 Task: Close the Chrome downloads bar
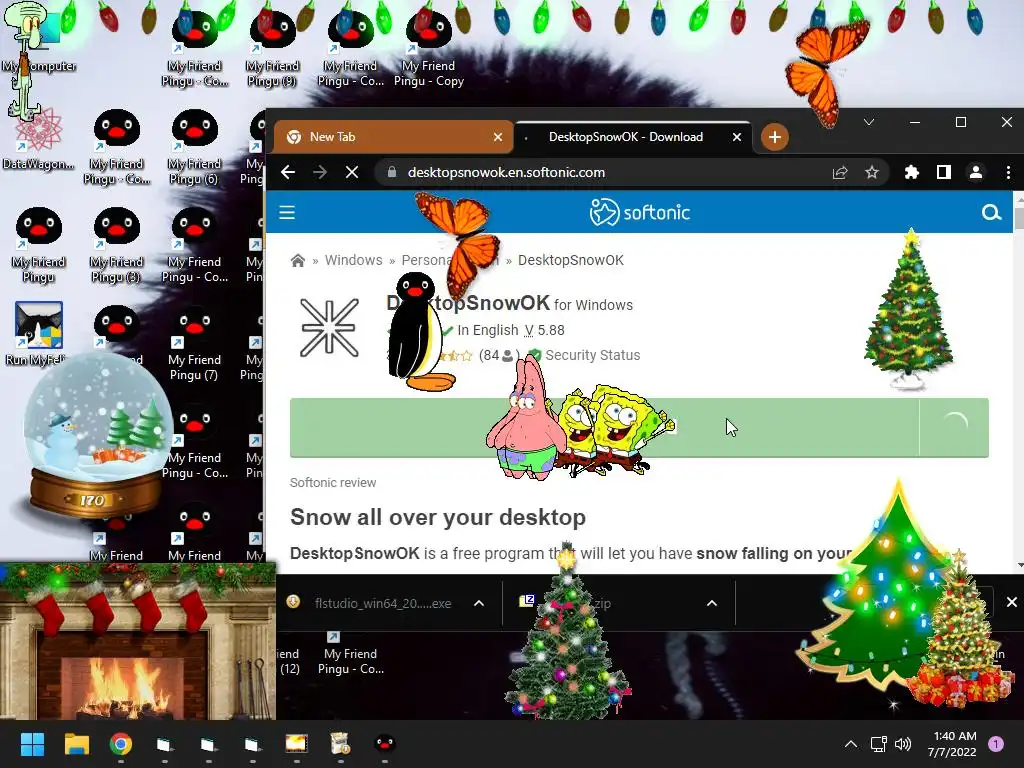point(1011,602)
